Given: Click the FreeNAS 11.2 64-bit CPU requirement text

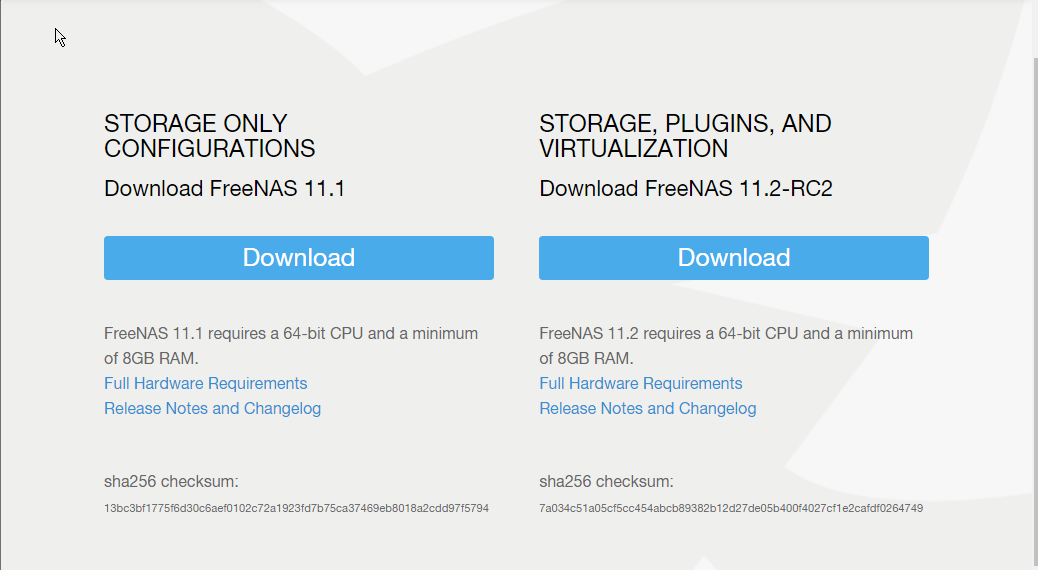Looking at the screenshot, I should pos(725,334).
